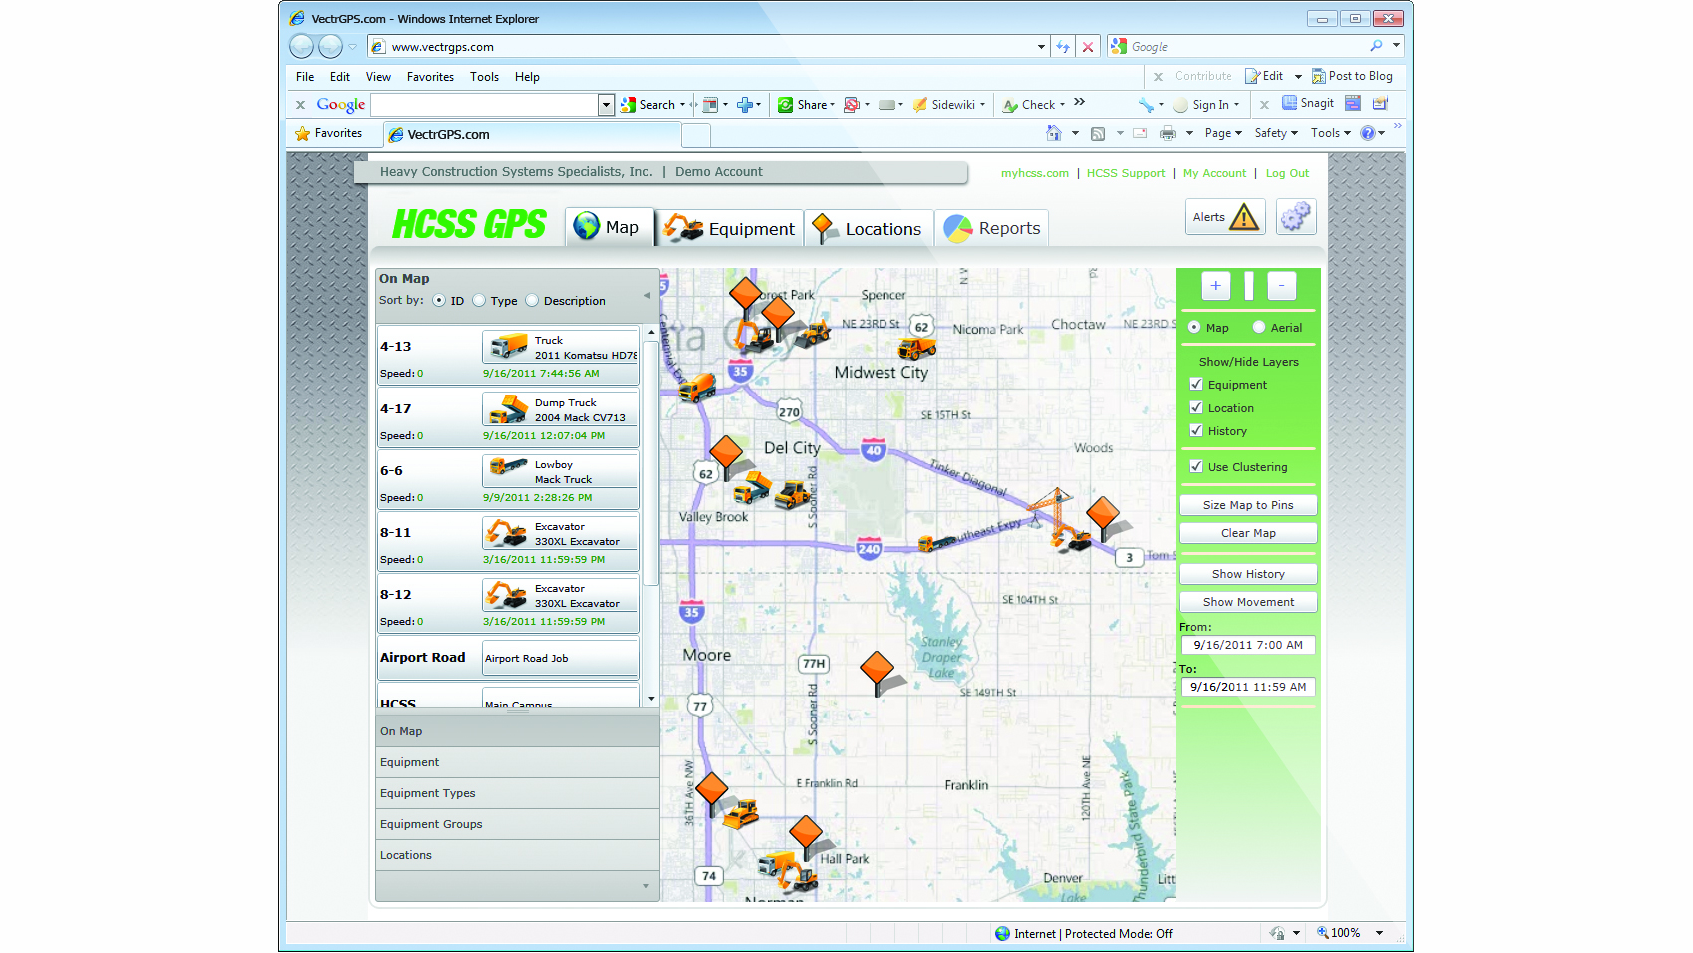
Task: Click the browser refresh icon
Action: tap(1063, 47)
